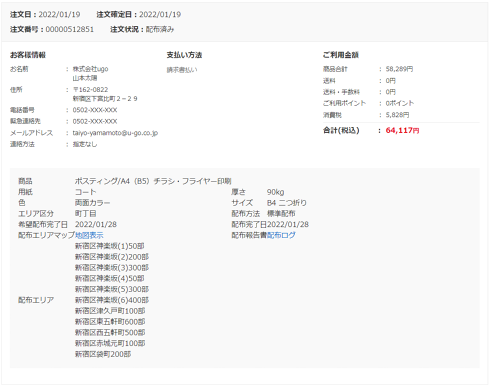Click the 支払い方法 section heading
Viewport: 490px width, 387px height.
(x=184, y=55)
